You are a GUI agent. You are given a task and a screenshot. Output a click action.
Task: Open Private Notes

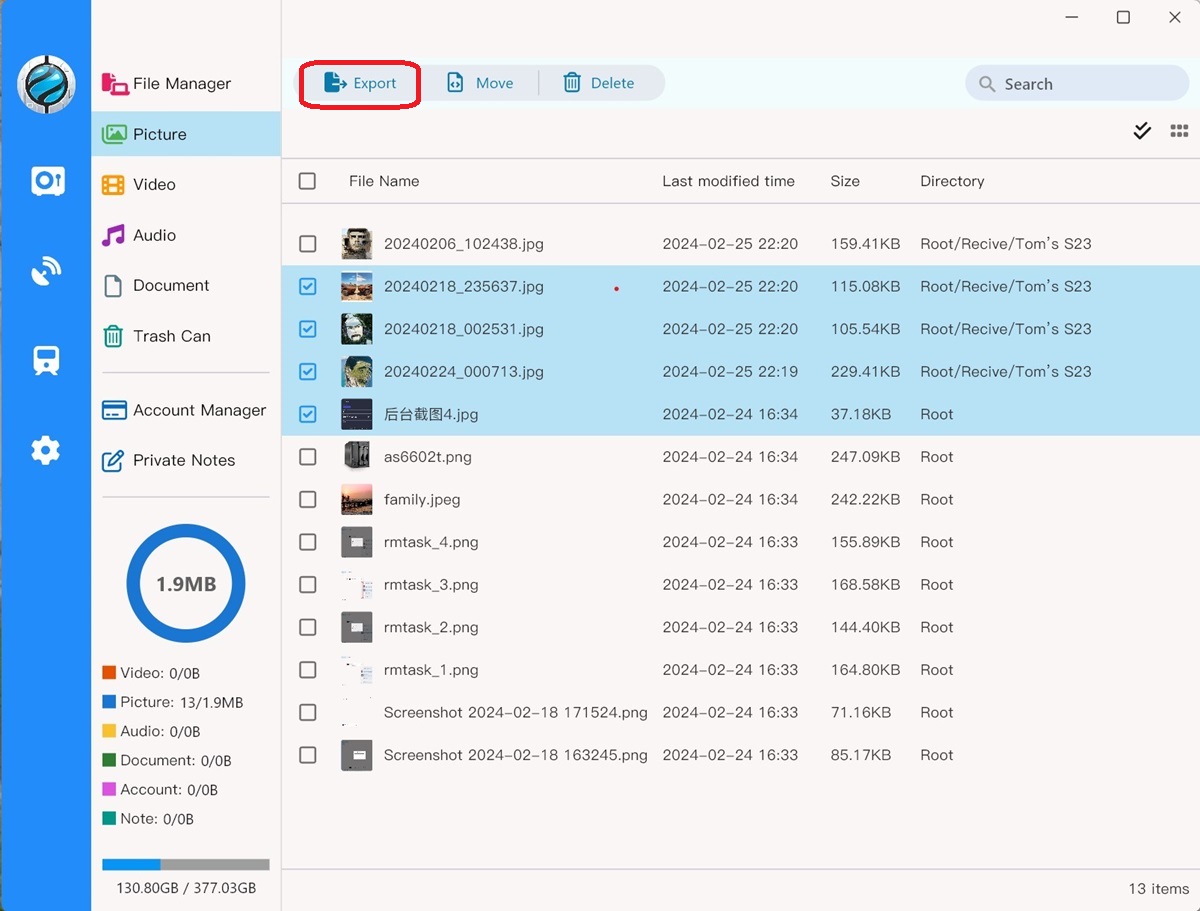coord(170,460)
